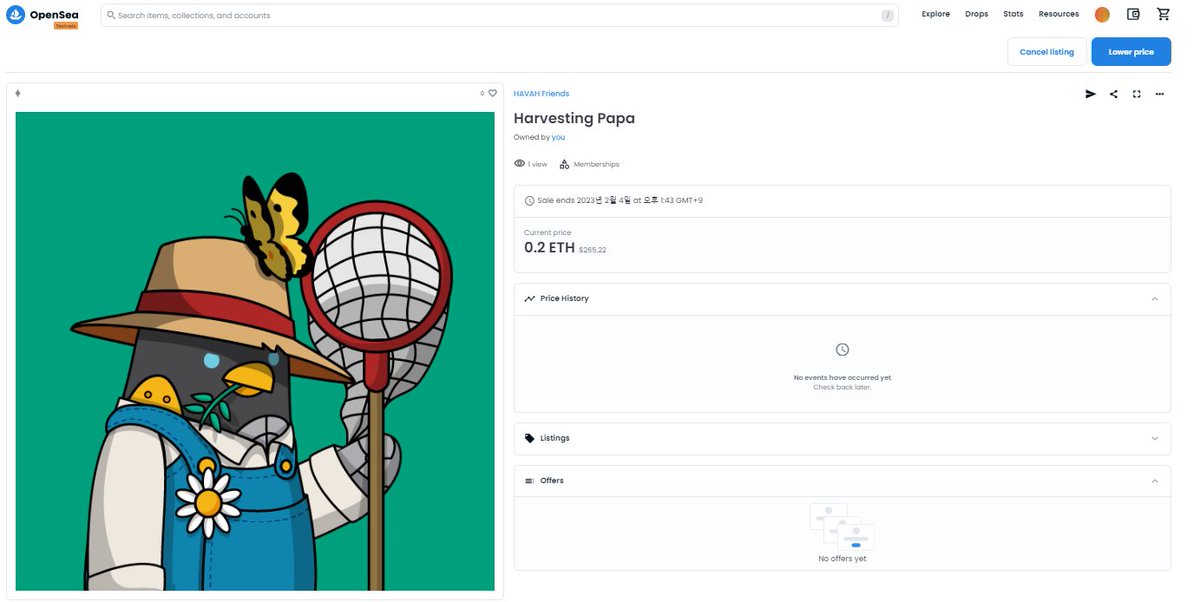Screen dimensions: 1200x602
Task: Click the 'No offers yet' text
Action: point(842,559)
